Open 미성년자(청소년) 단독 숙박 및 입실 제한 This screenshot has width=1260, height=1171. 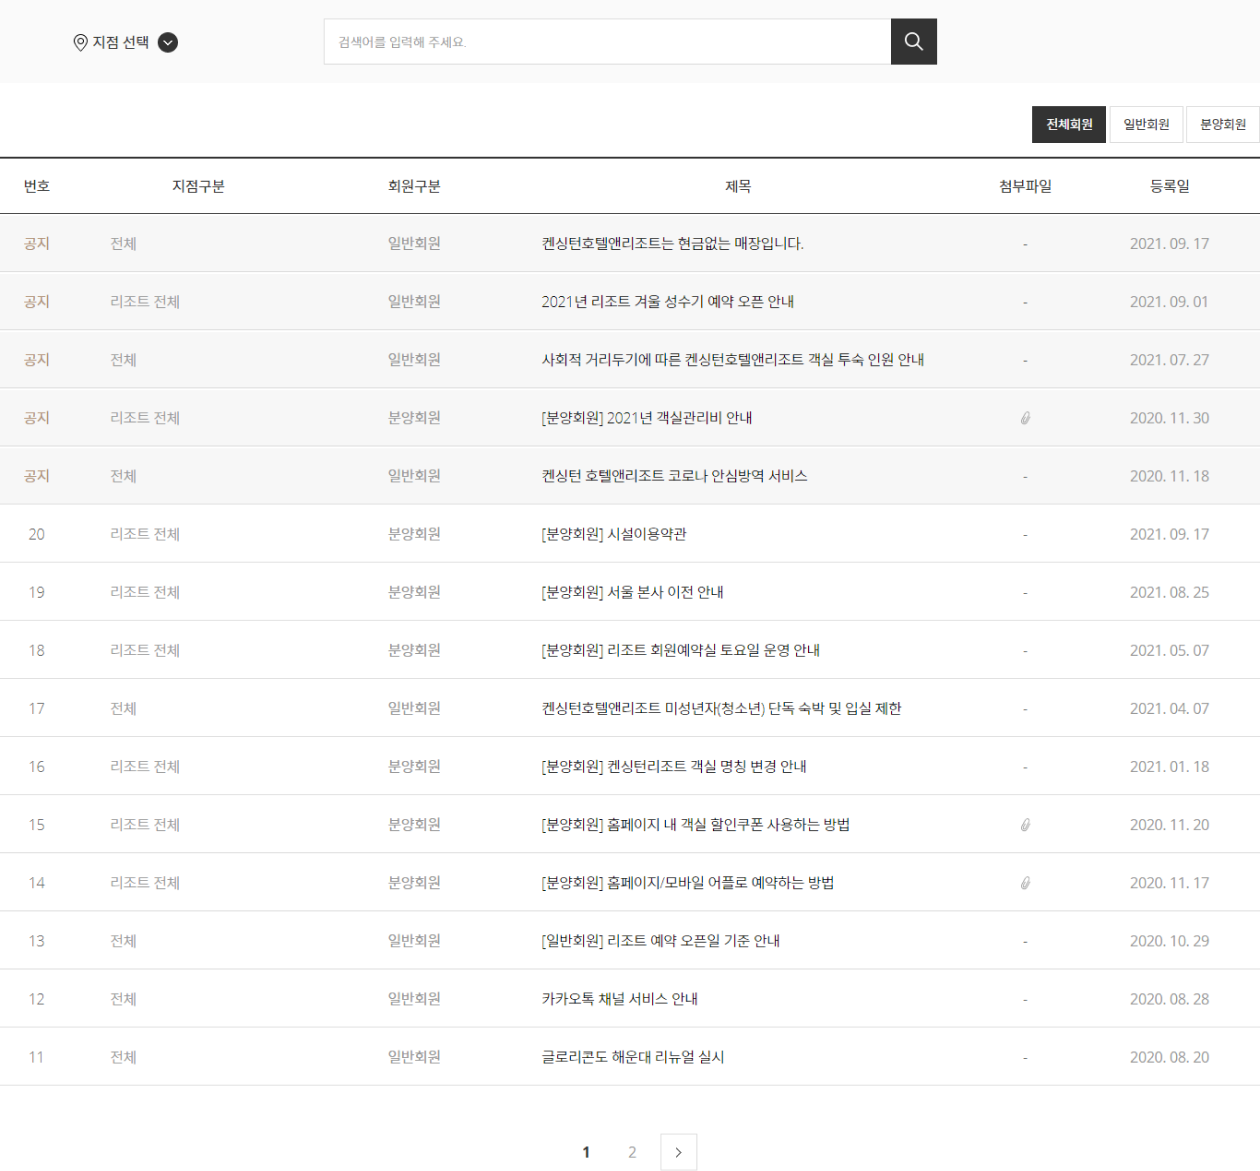[721, 708]
